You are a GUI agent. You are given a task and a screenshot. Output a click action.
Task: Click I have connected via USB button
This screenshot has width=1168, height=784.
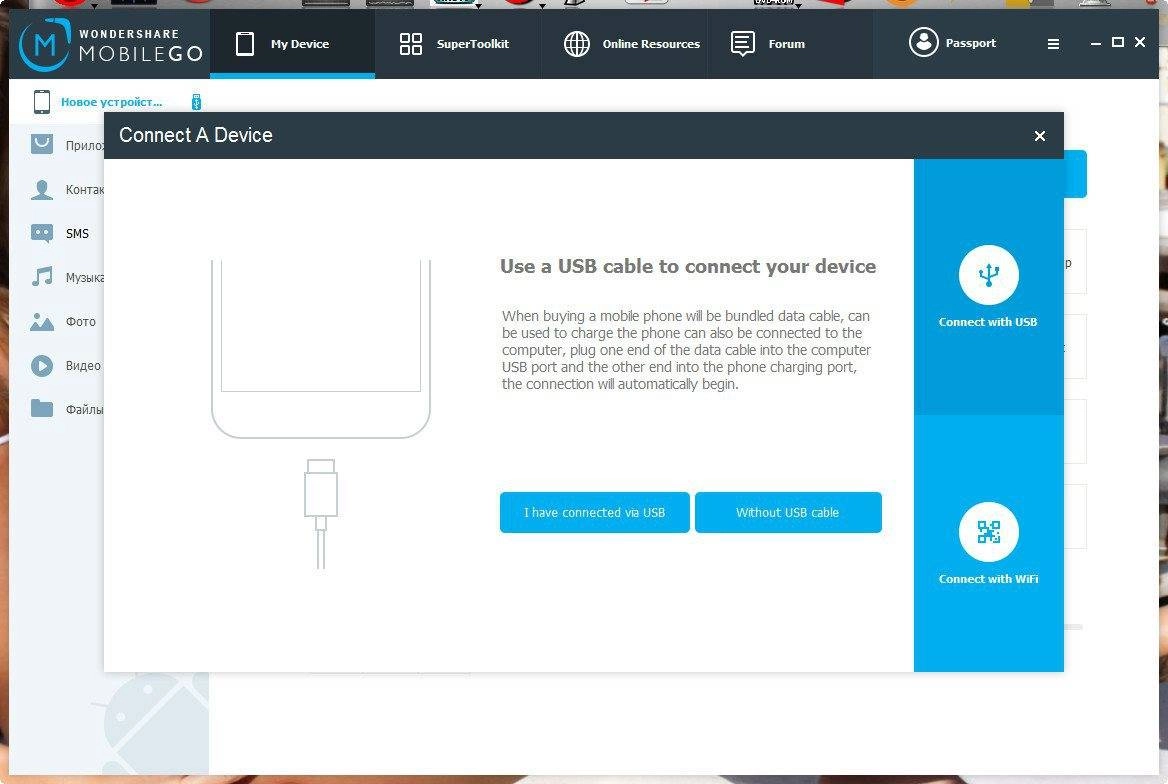pos(594,512)
